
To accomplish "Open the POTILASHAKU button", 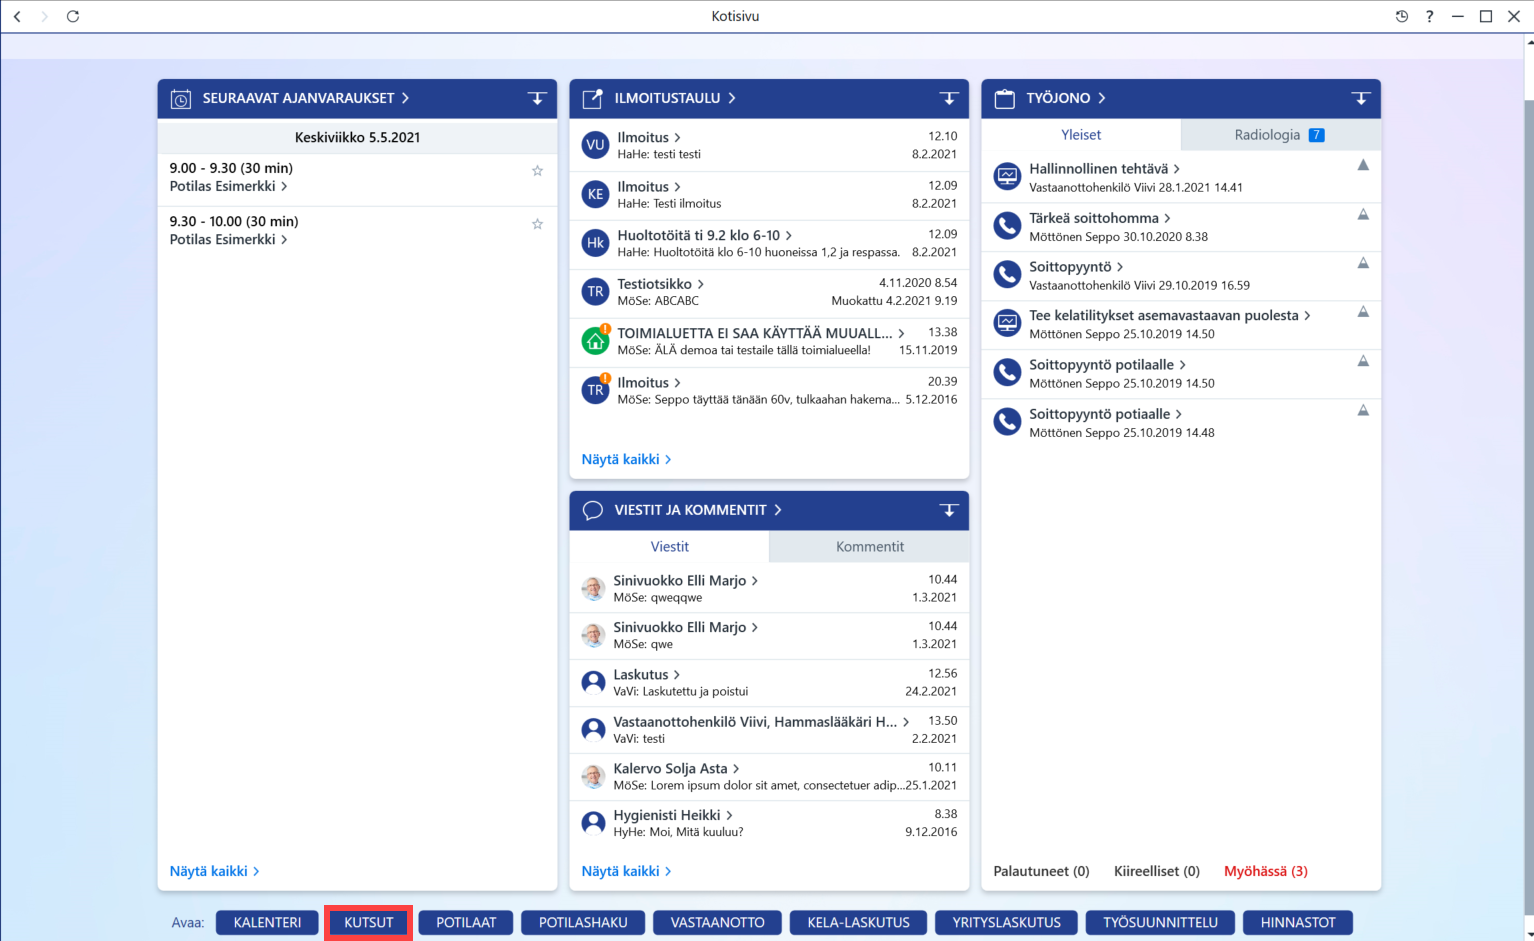I will [x=583, y=923].
